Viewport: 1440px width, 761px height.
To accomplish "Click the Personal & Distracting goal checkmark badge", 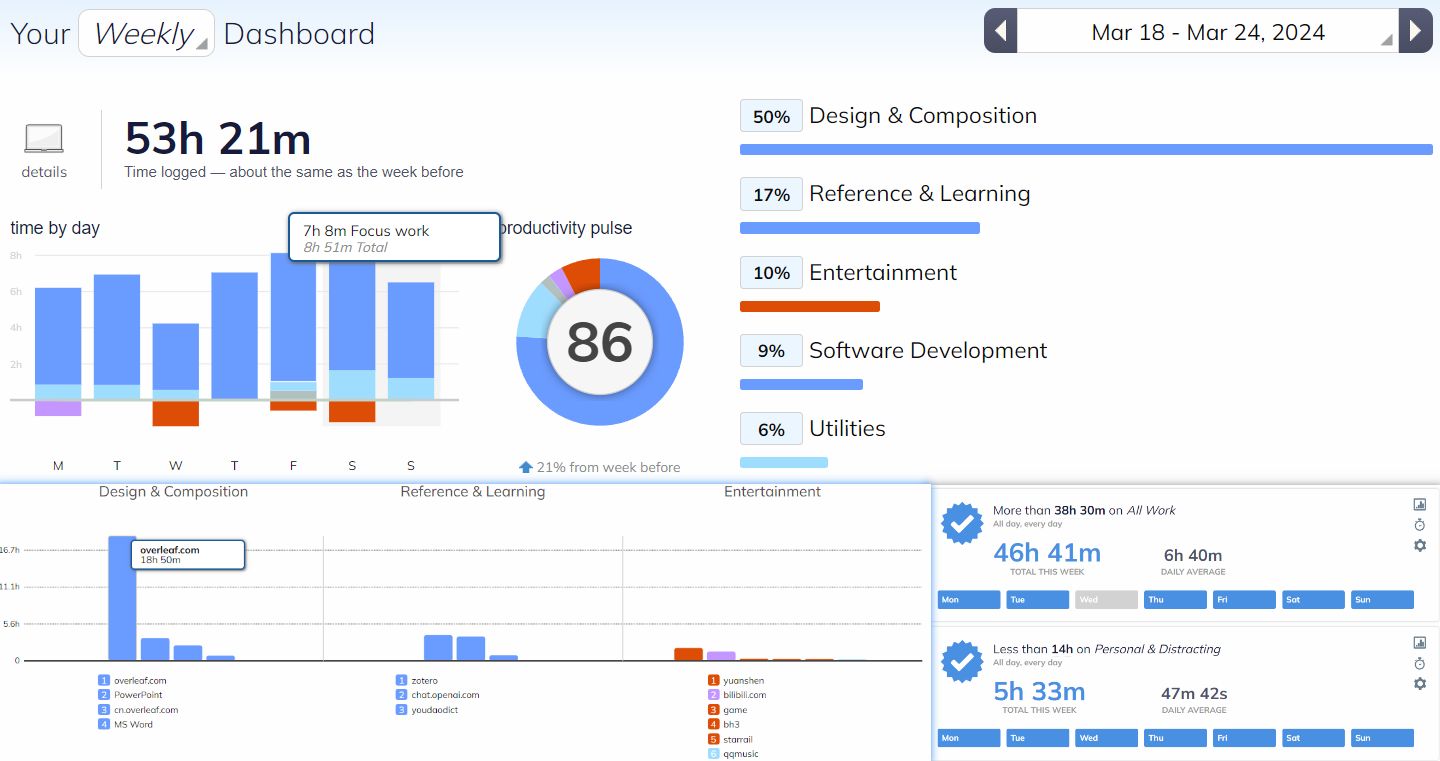I will [x=962, y=662].
